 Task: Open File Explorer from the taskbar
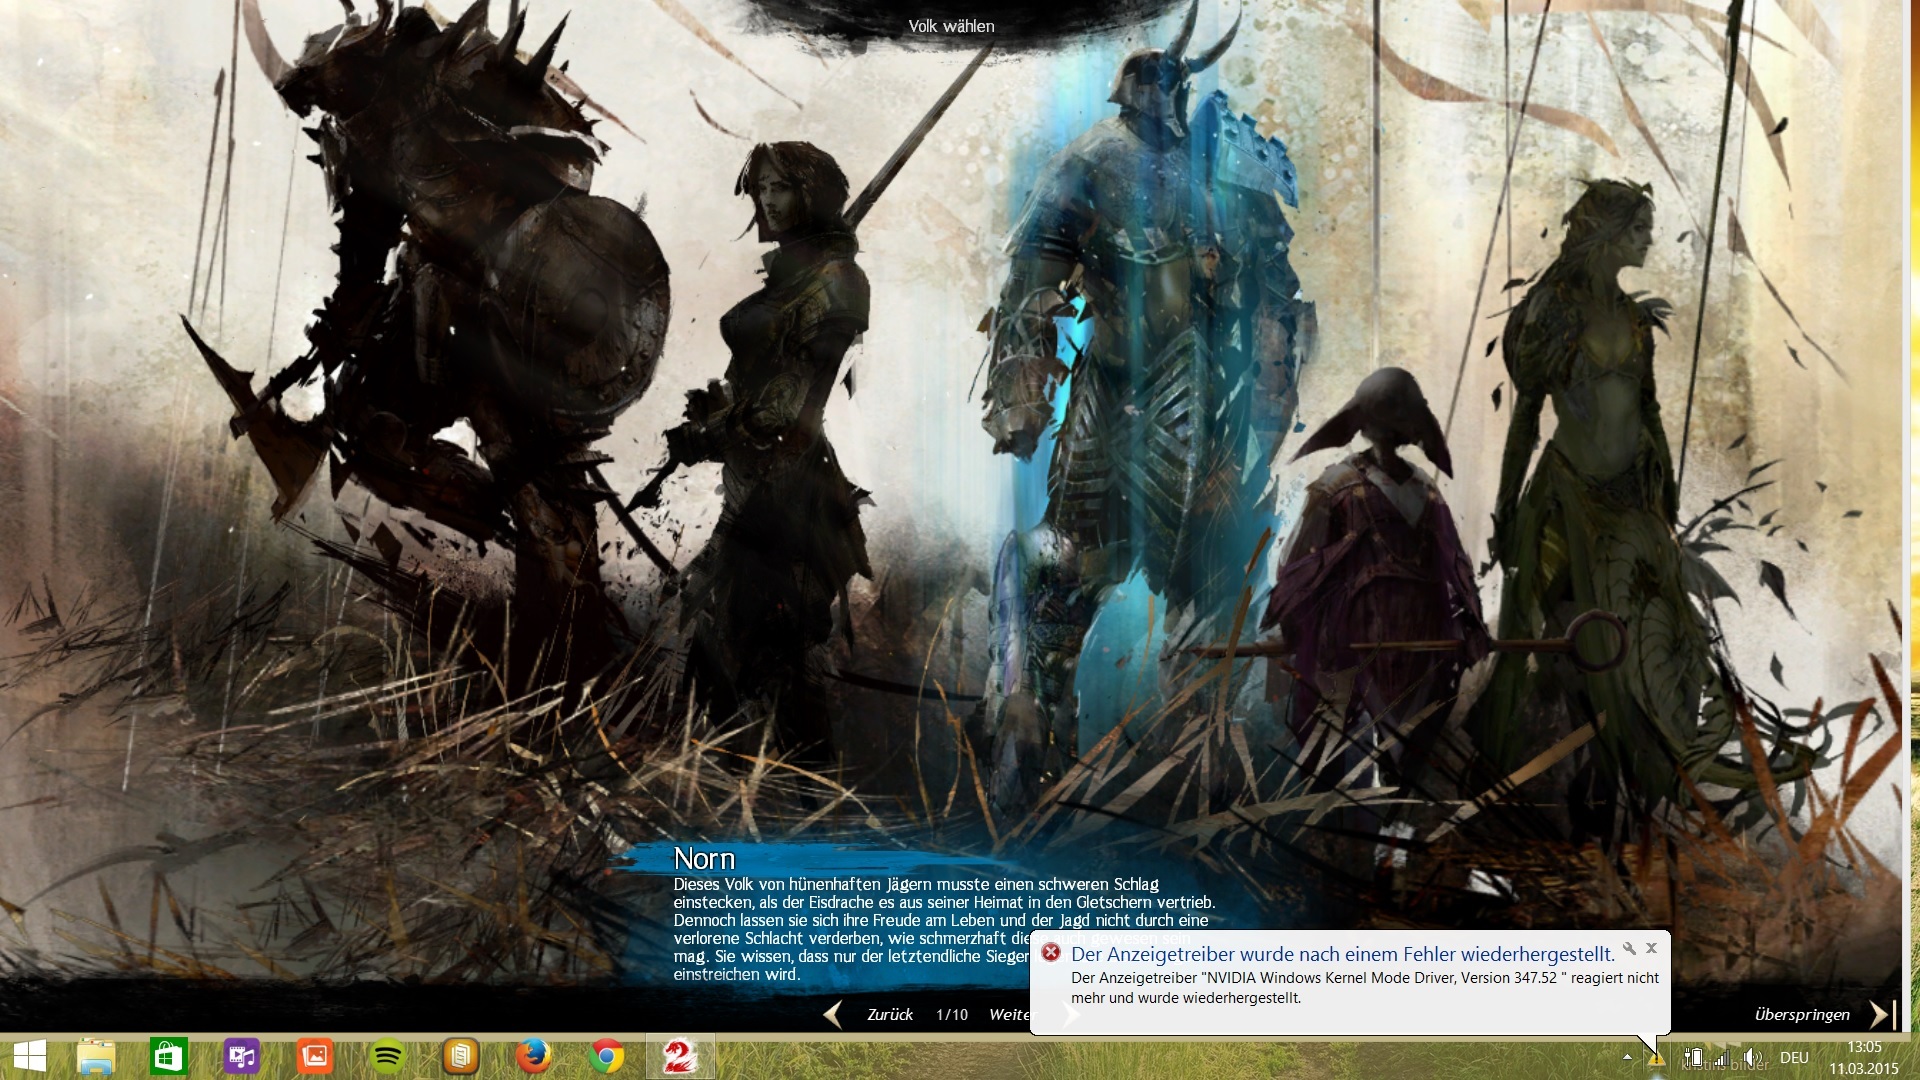[96, 1057]
